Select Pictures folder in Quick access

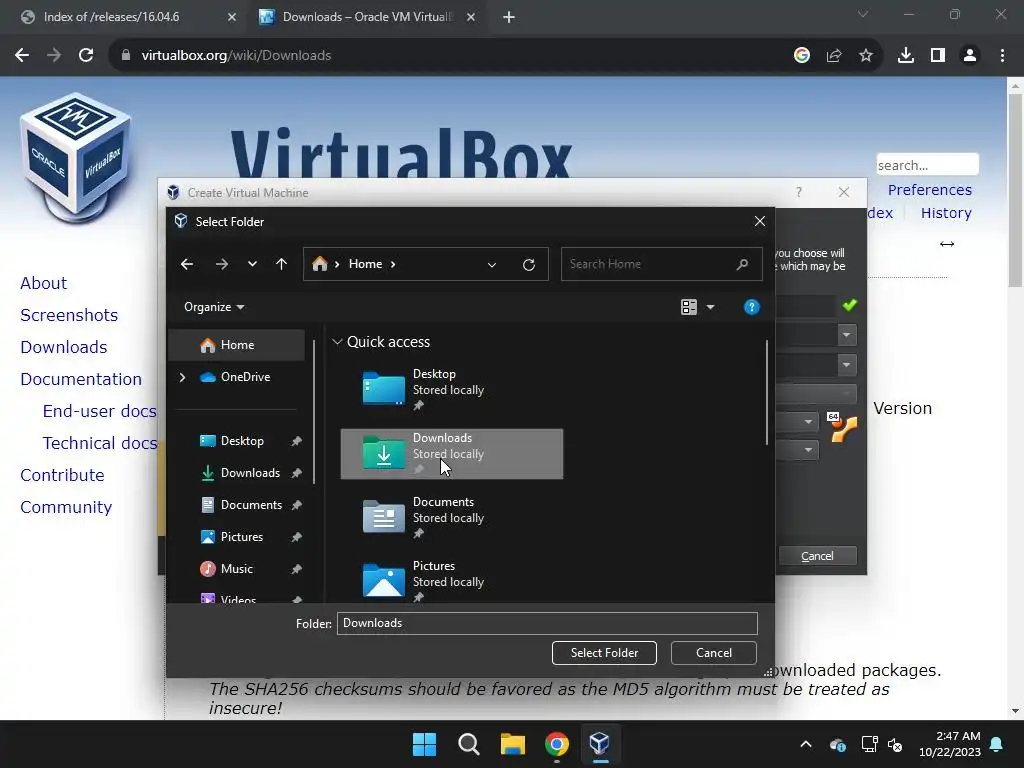[x=451, y=581]
